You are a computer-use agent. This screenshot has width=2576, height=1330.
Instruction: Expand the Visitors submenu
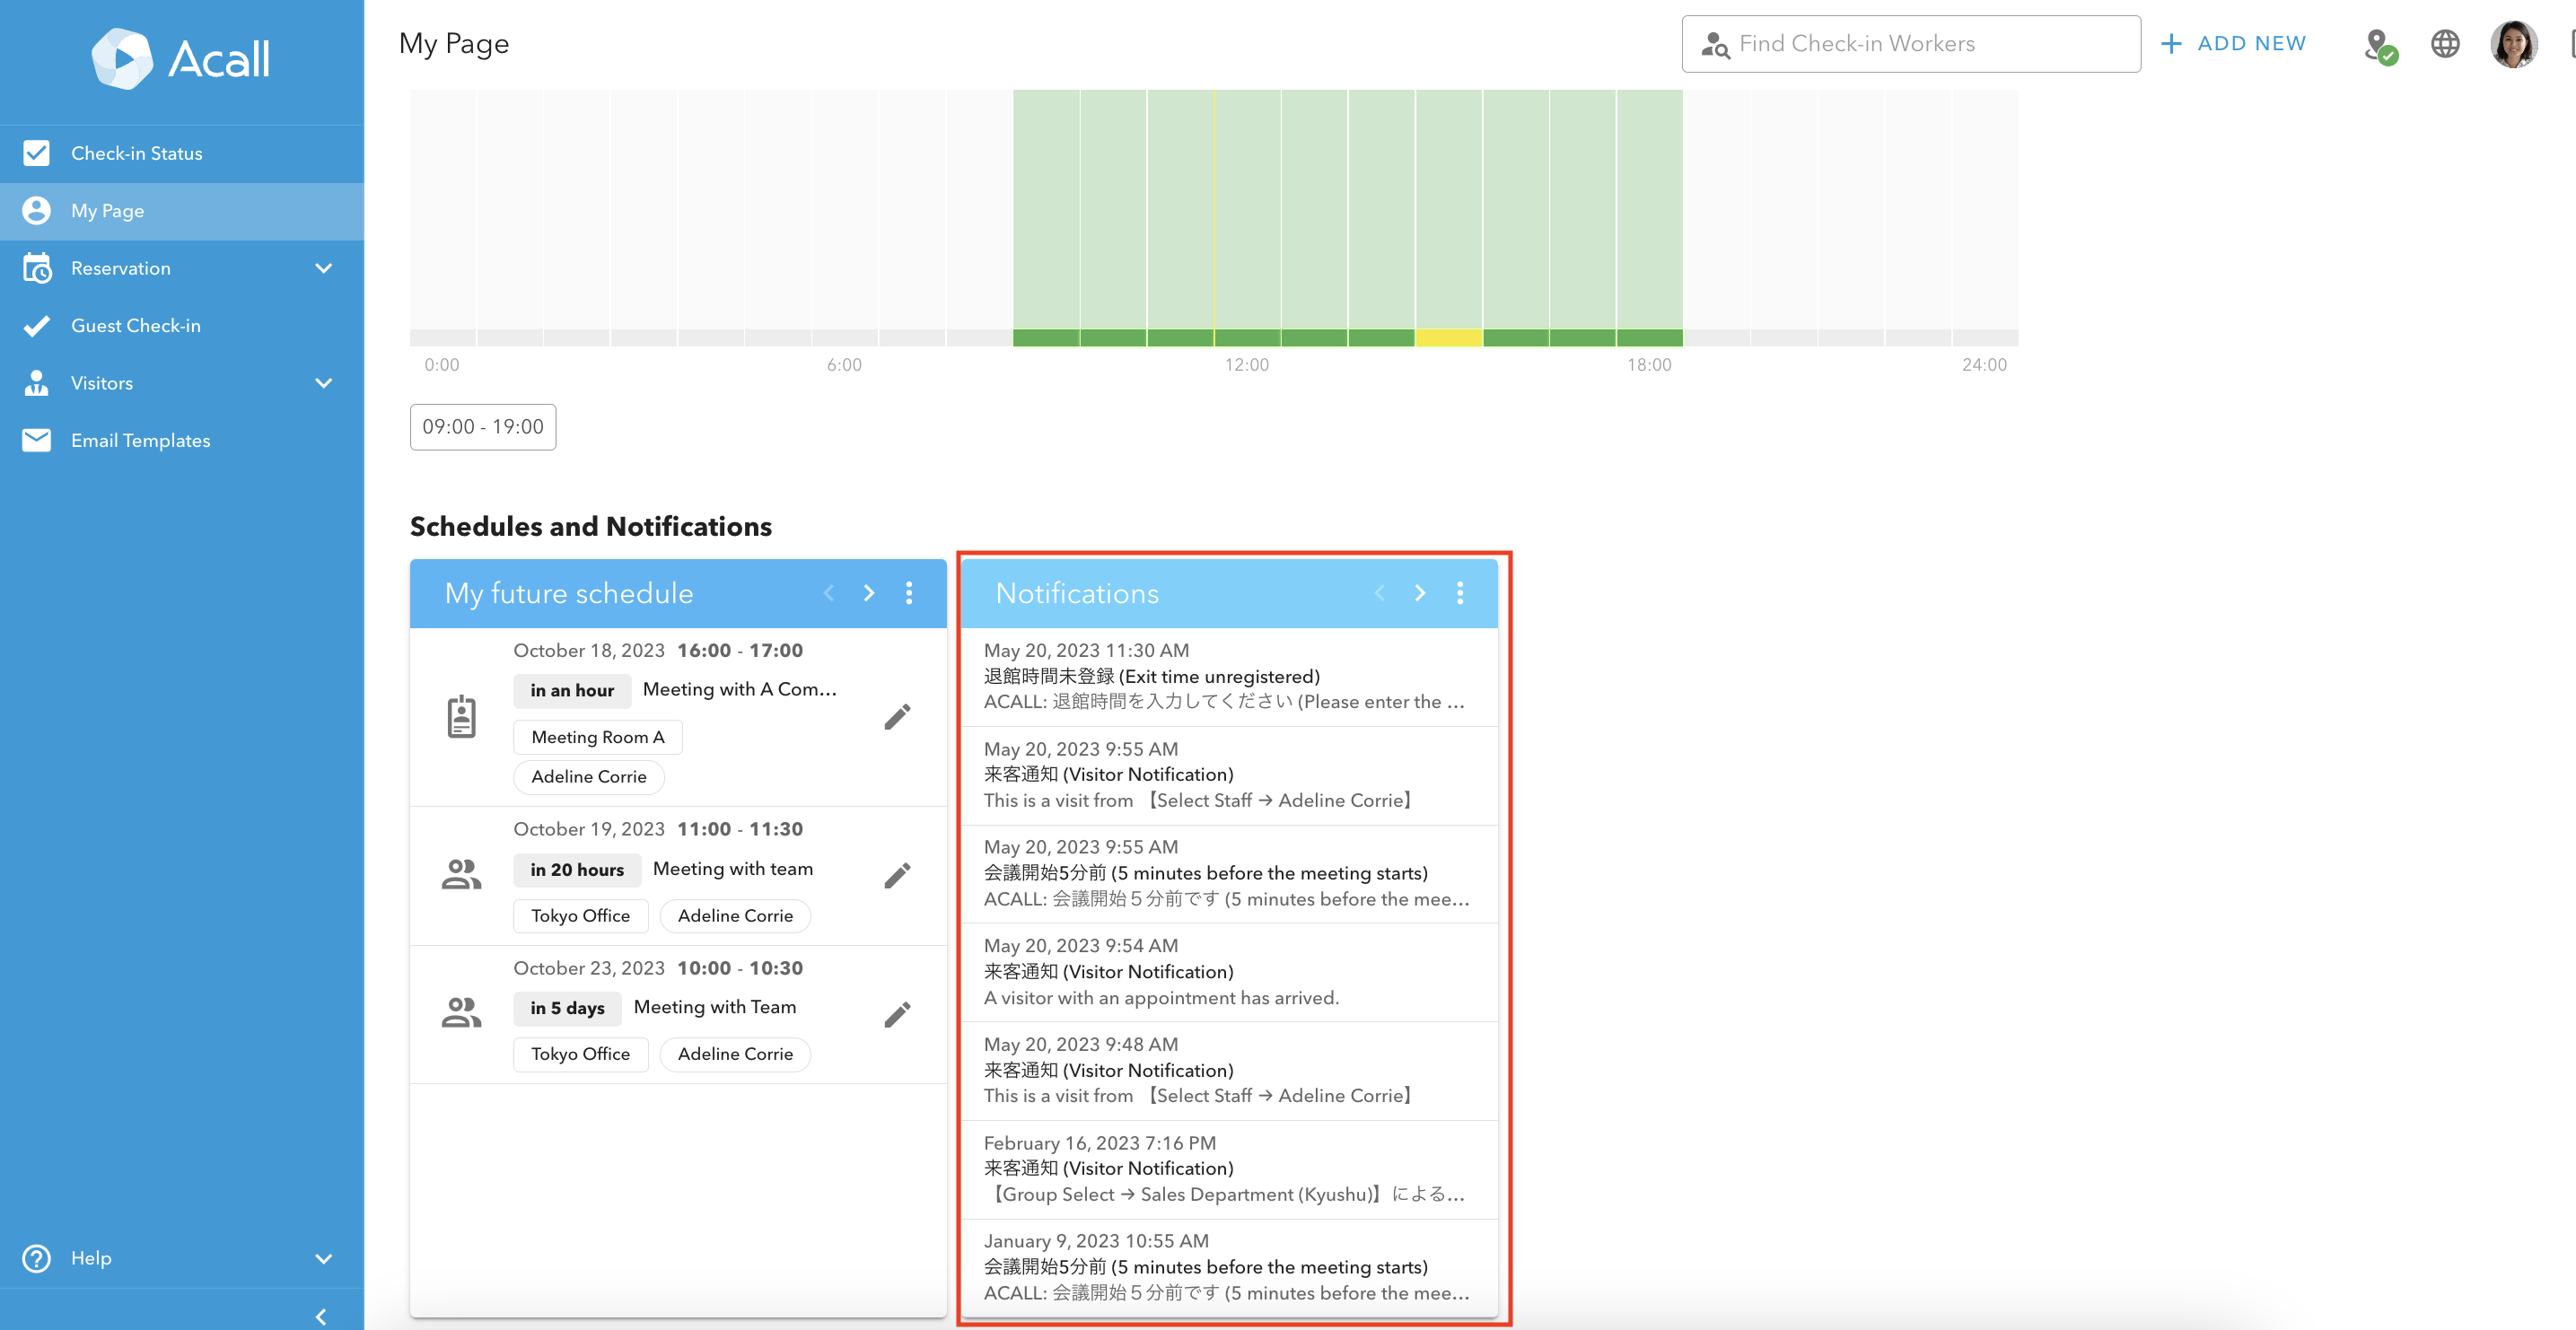pyautogui.click(x=323, y=383)
